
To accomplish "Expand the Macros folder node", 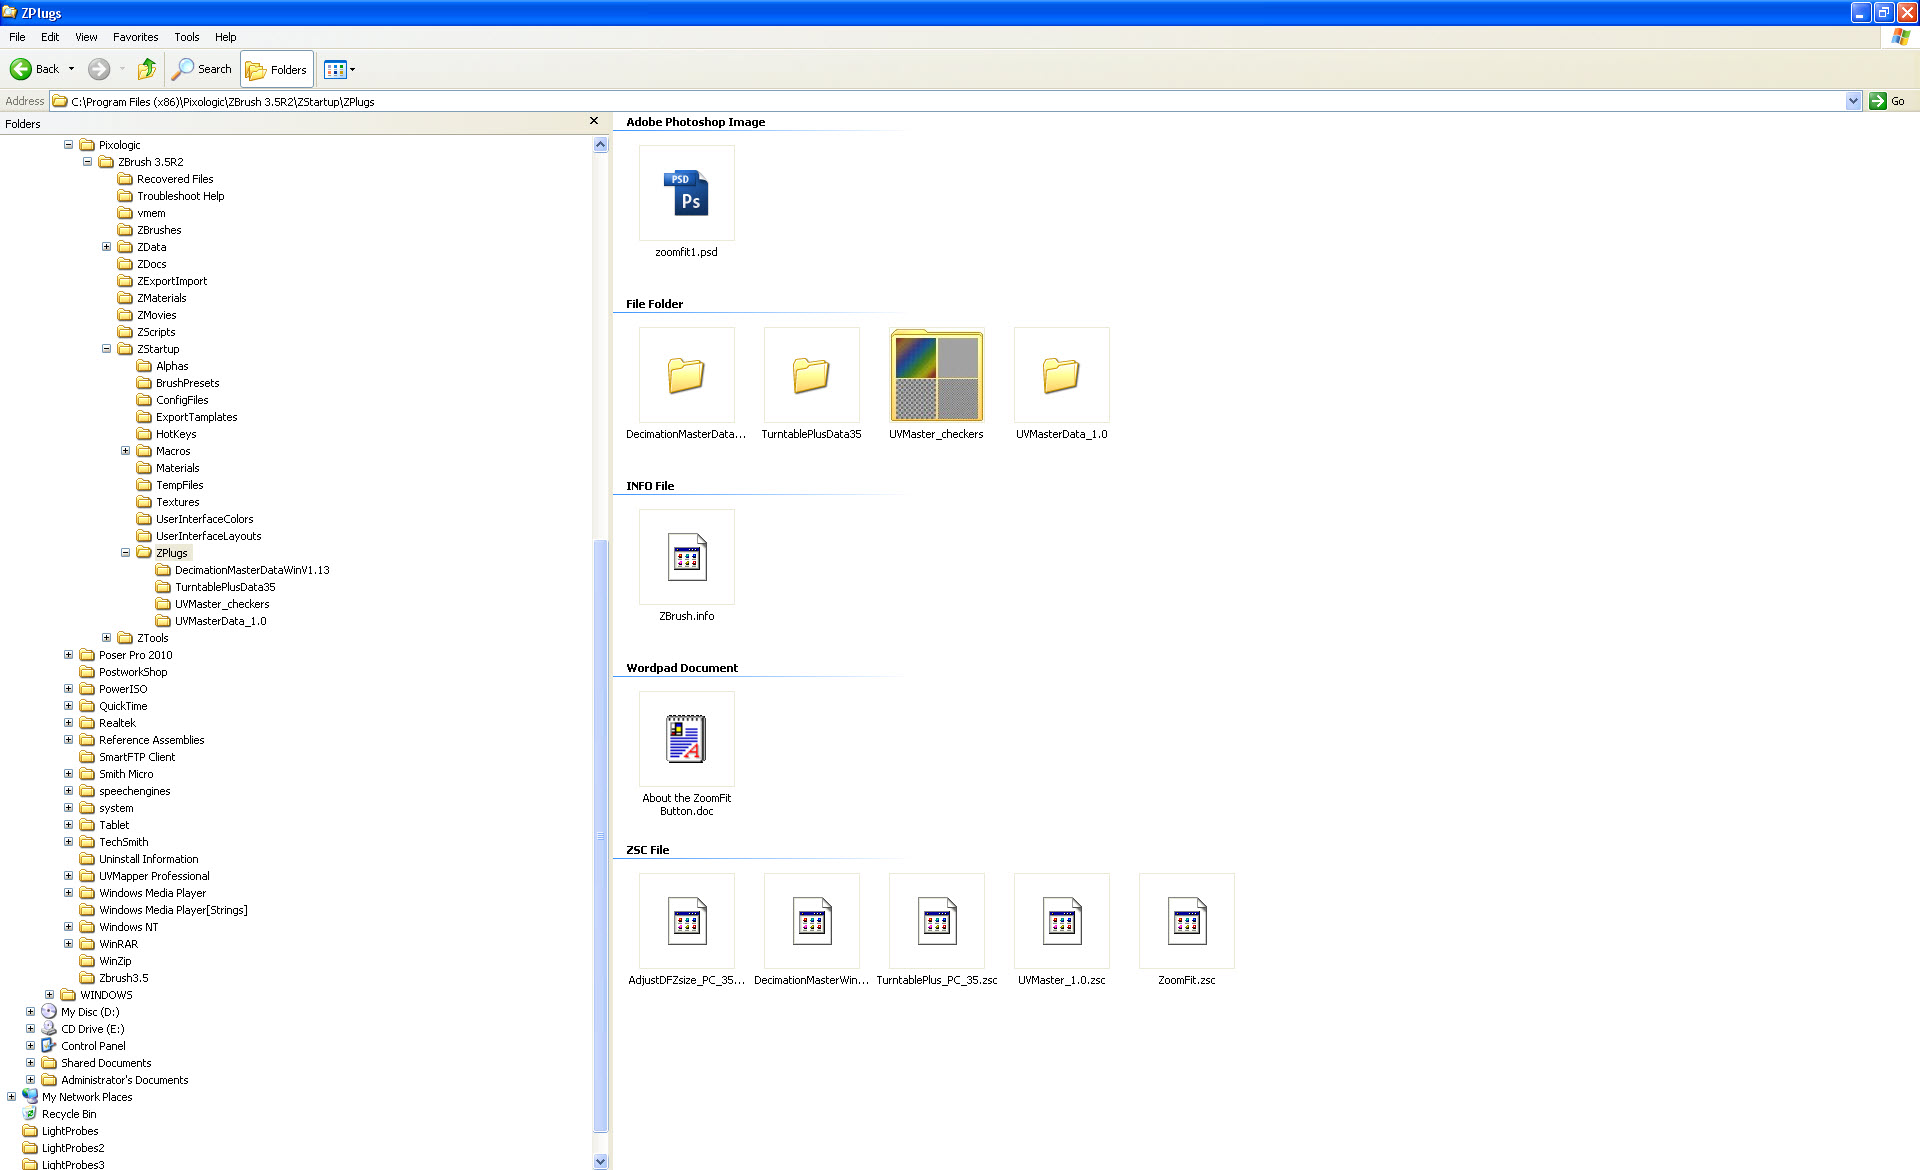I will [x=125, y=451].
